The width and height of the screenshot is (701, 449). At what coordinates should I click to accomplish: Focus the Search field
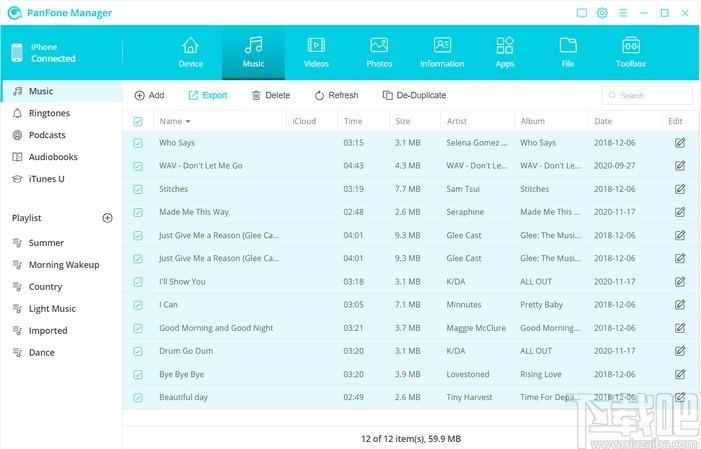click(647, 95)
